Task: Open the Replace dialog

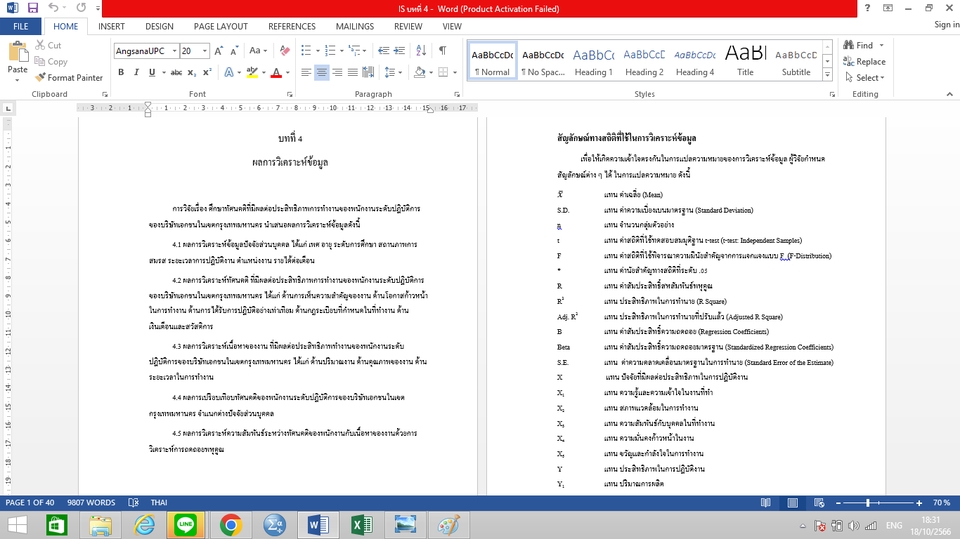Action: pos(864,61)
